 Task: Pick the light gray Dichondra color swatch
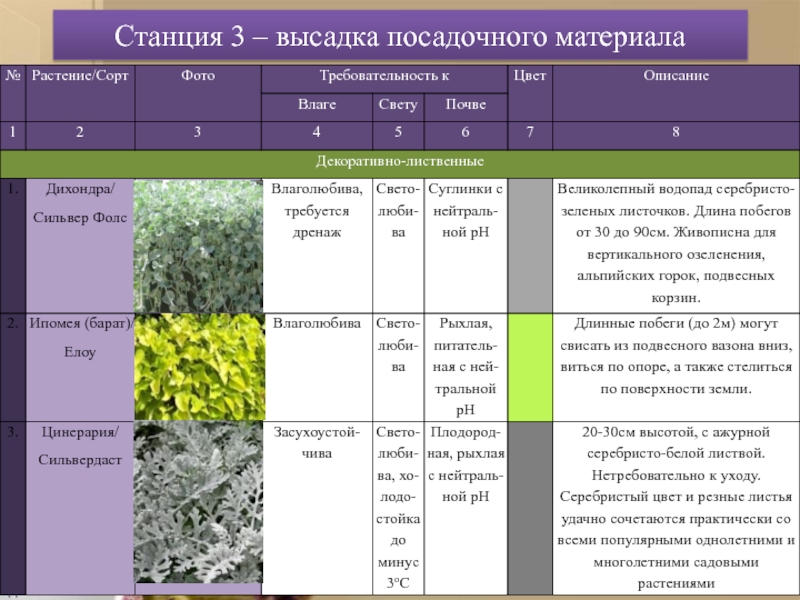[x=528, y=244]
